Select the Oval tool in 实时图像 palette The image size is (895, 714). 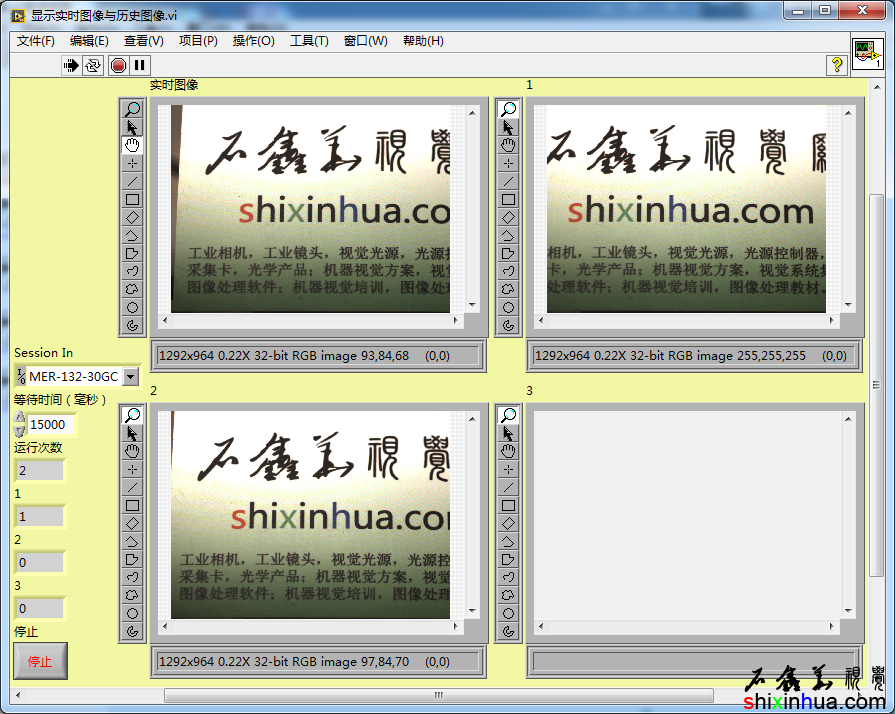click(x=132, y=307)
